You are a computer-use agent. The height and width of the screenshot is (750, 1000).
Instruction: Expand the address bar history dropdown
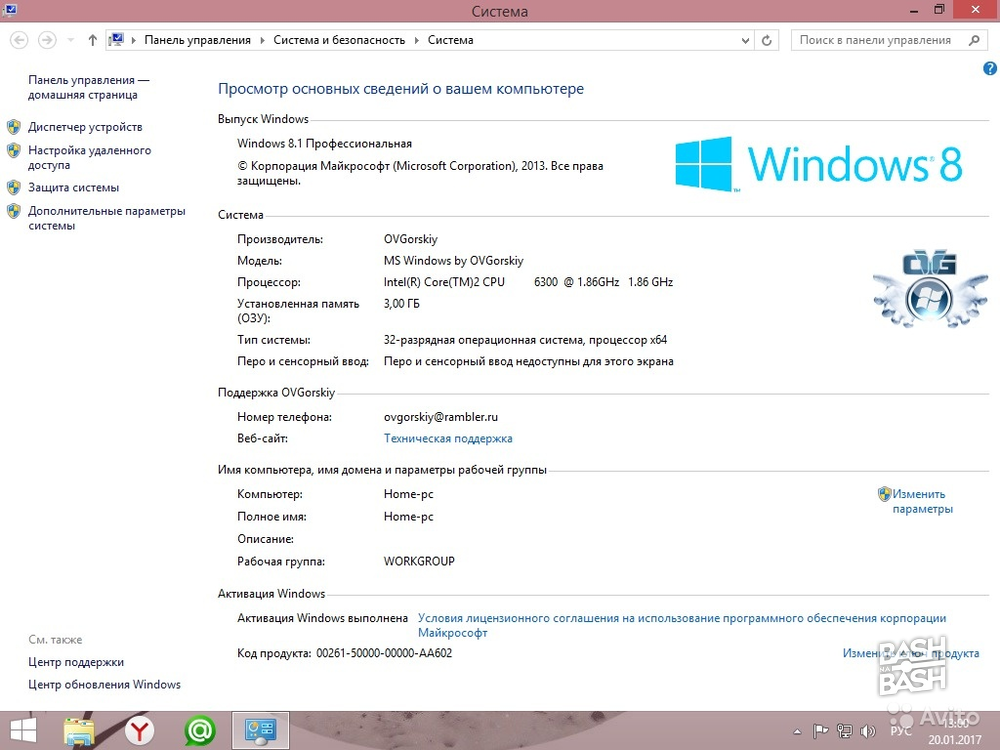pos(745,40)
